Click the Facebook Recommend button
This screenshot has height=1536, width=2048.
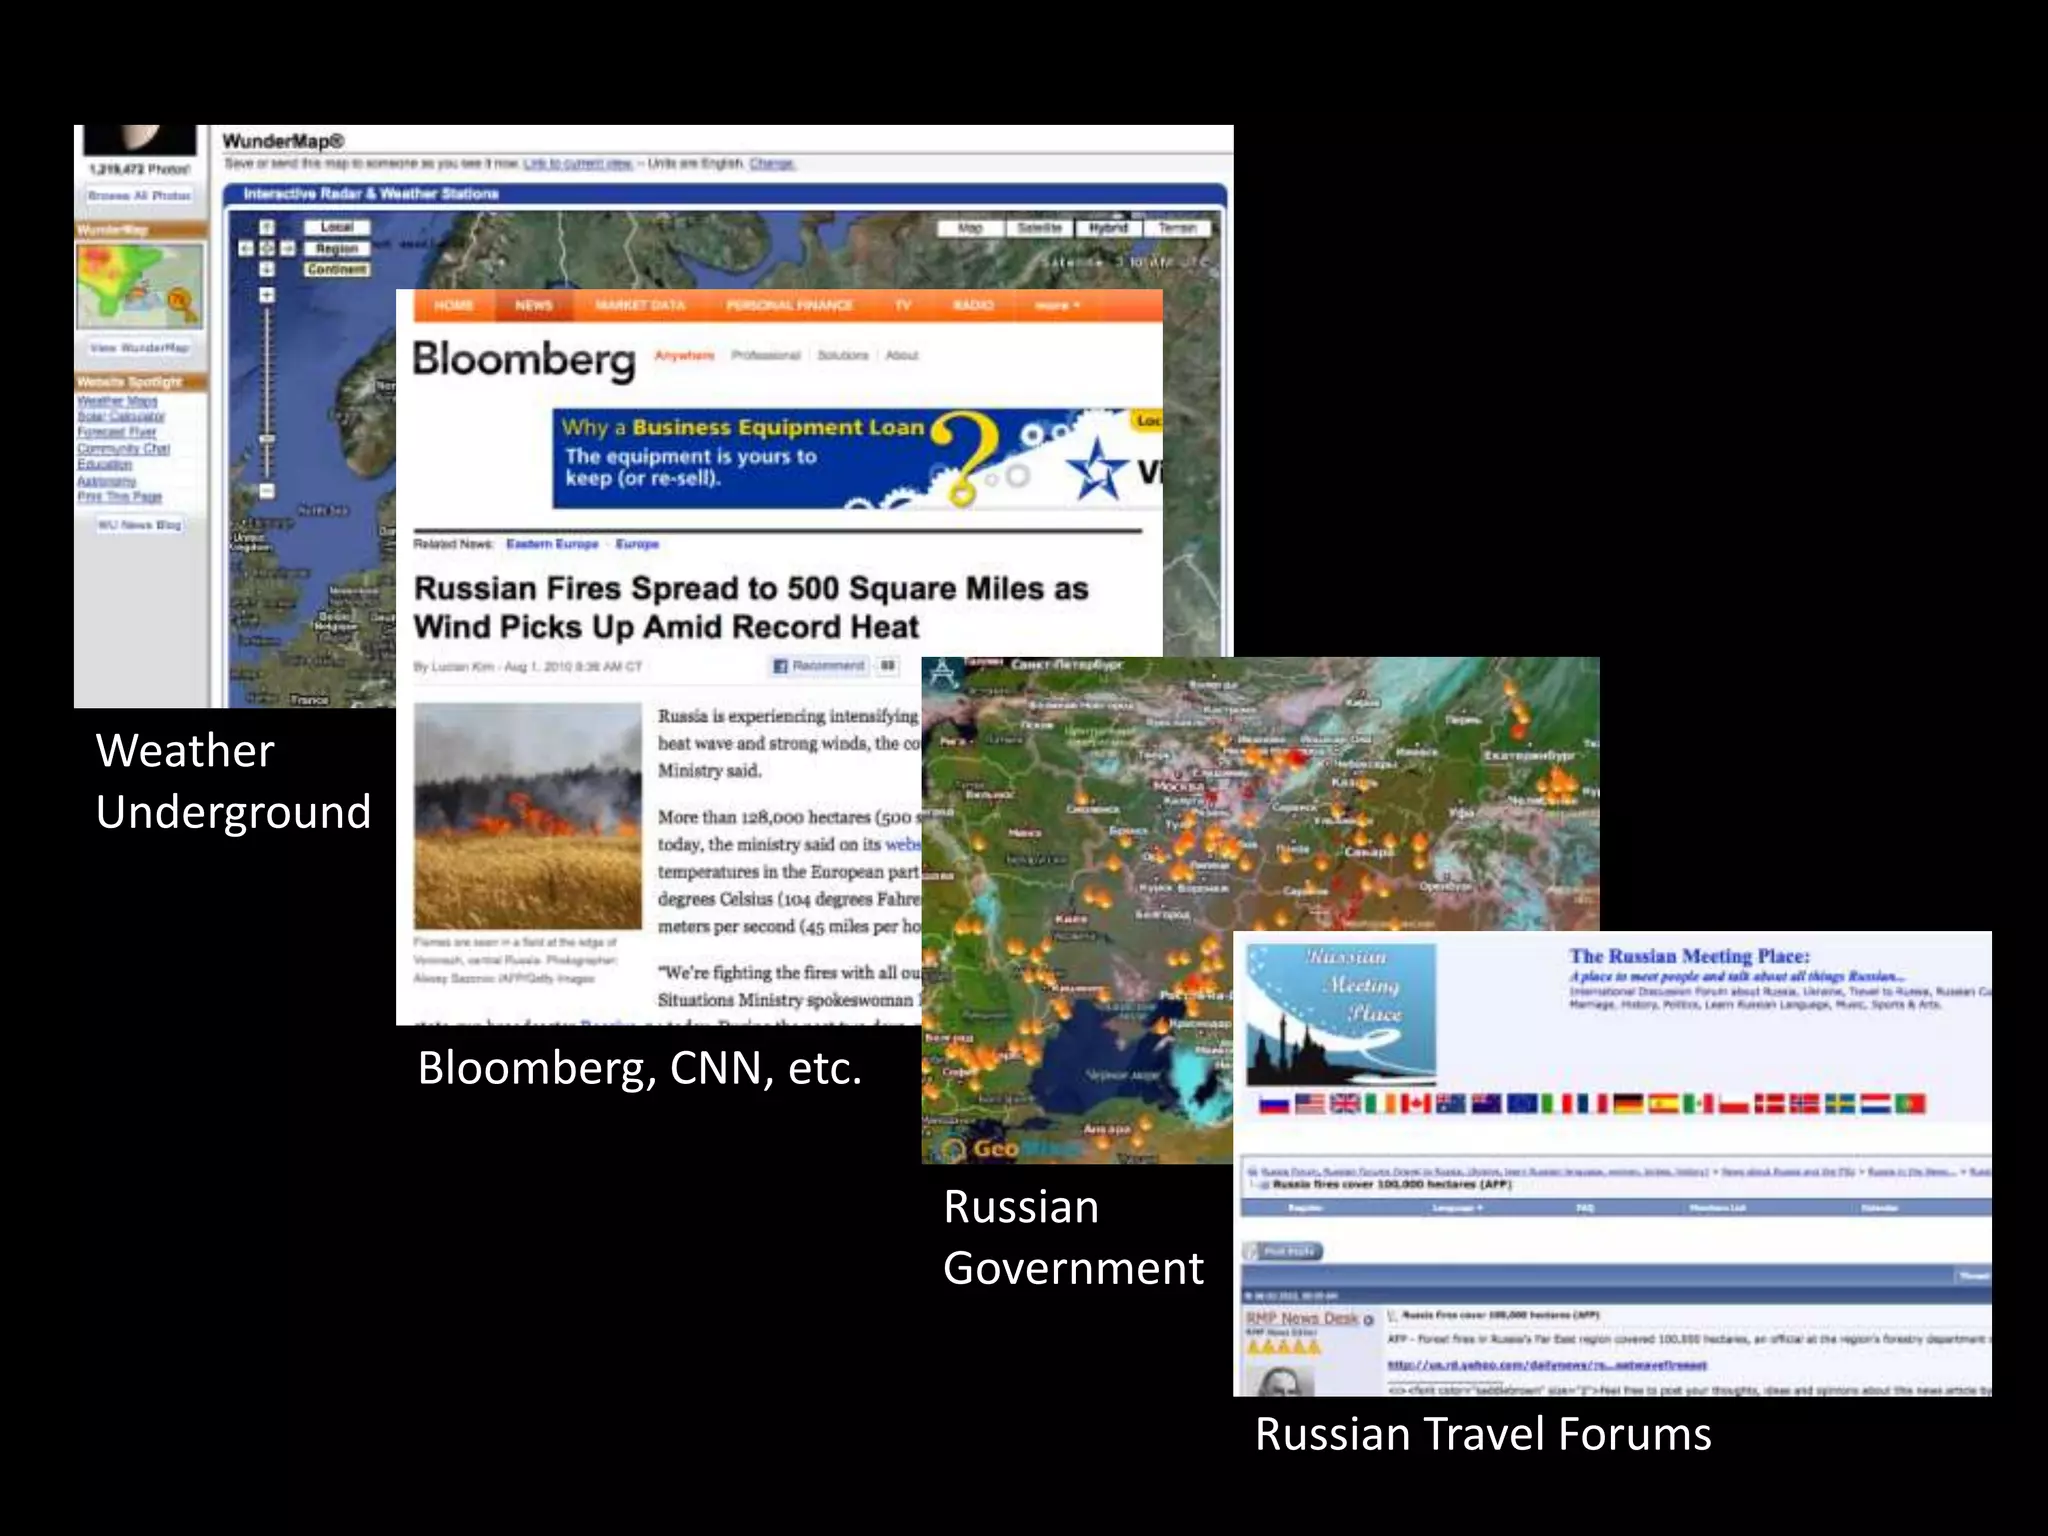pyautogui.click(x=819, y=666)
